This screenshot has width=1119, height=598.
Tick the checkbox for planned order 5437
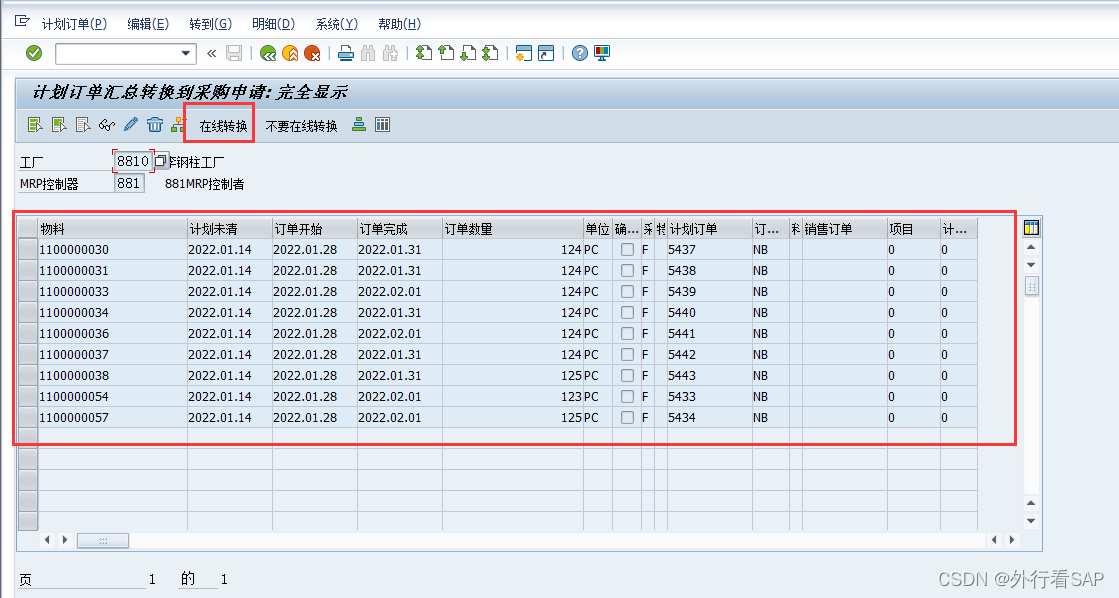point(627,250)
